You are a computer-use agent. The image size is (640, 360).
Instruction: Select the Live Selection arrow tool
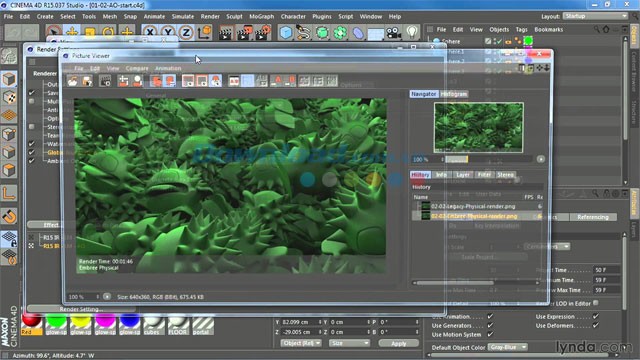coord(53,32)
